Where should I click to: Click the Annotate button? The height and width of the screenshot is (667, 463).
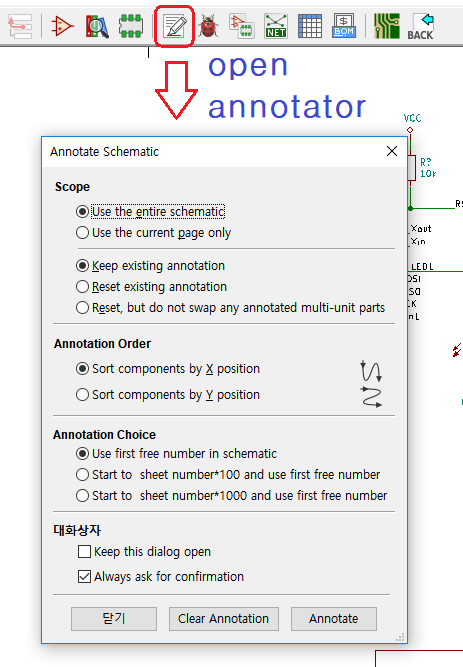coord(334,619)
